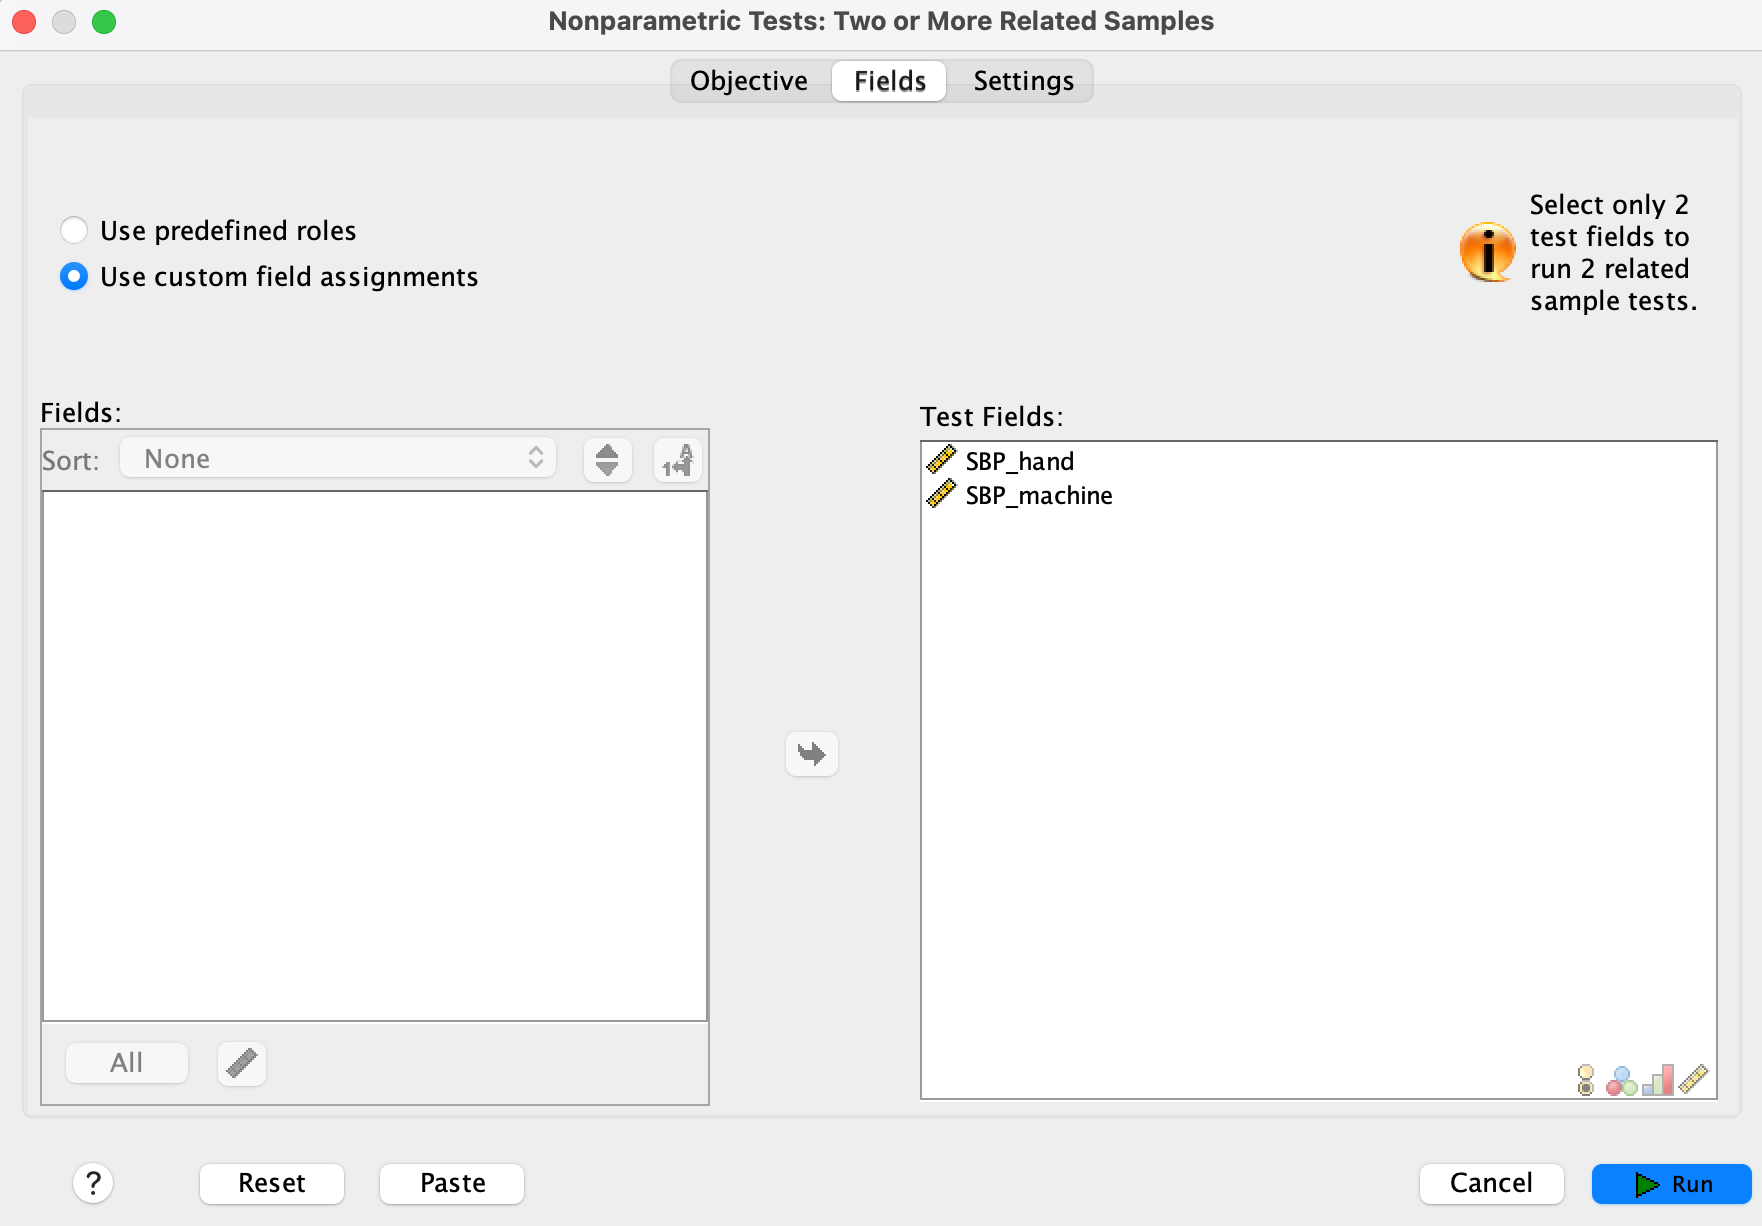The height and width of the screenshot is (1226, 1762).
Task: Toggle ascending/descending sort order button
Action: coord(607,460)
